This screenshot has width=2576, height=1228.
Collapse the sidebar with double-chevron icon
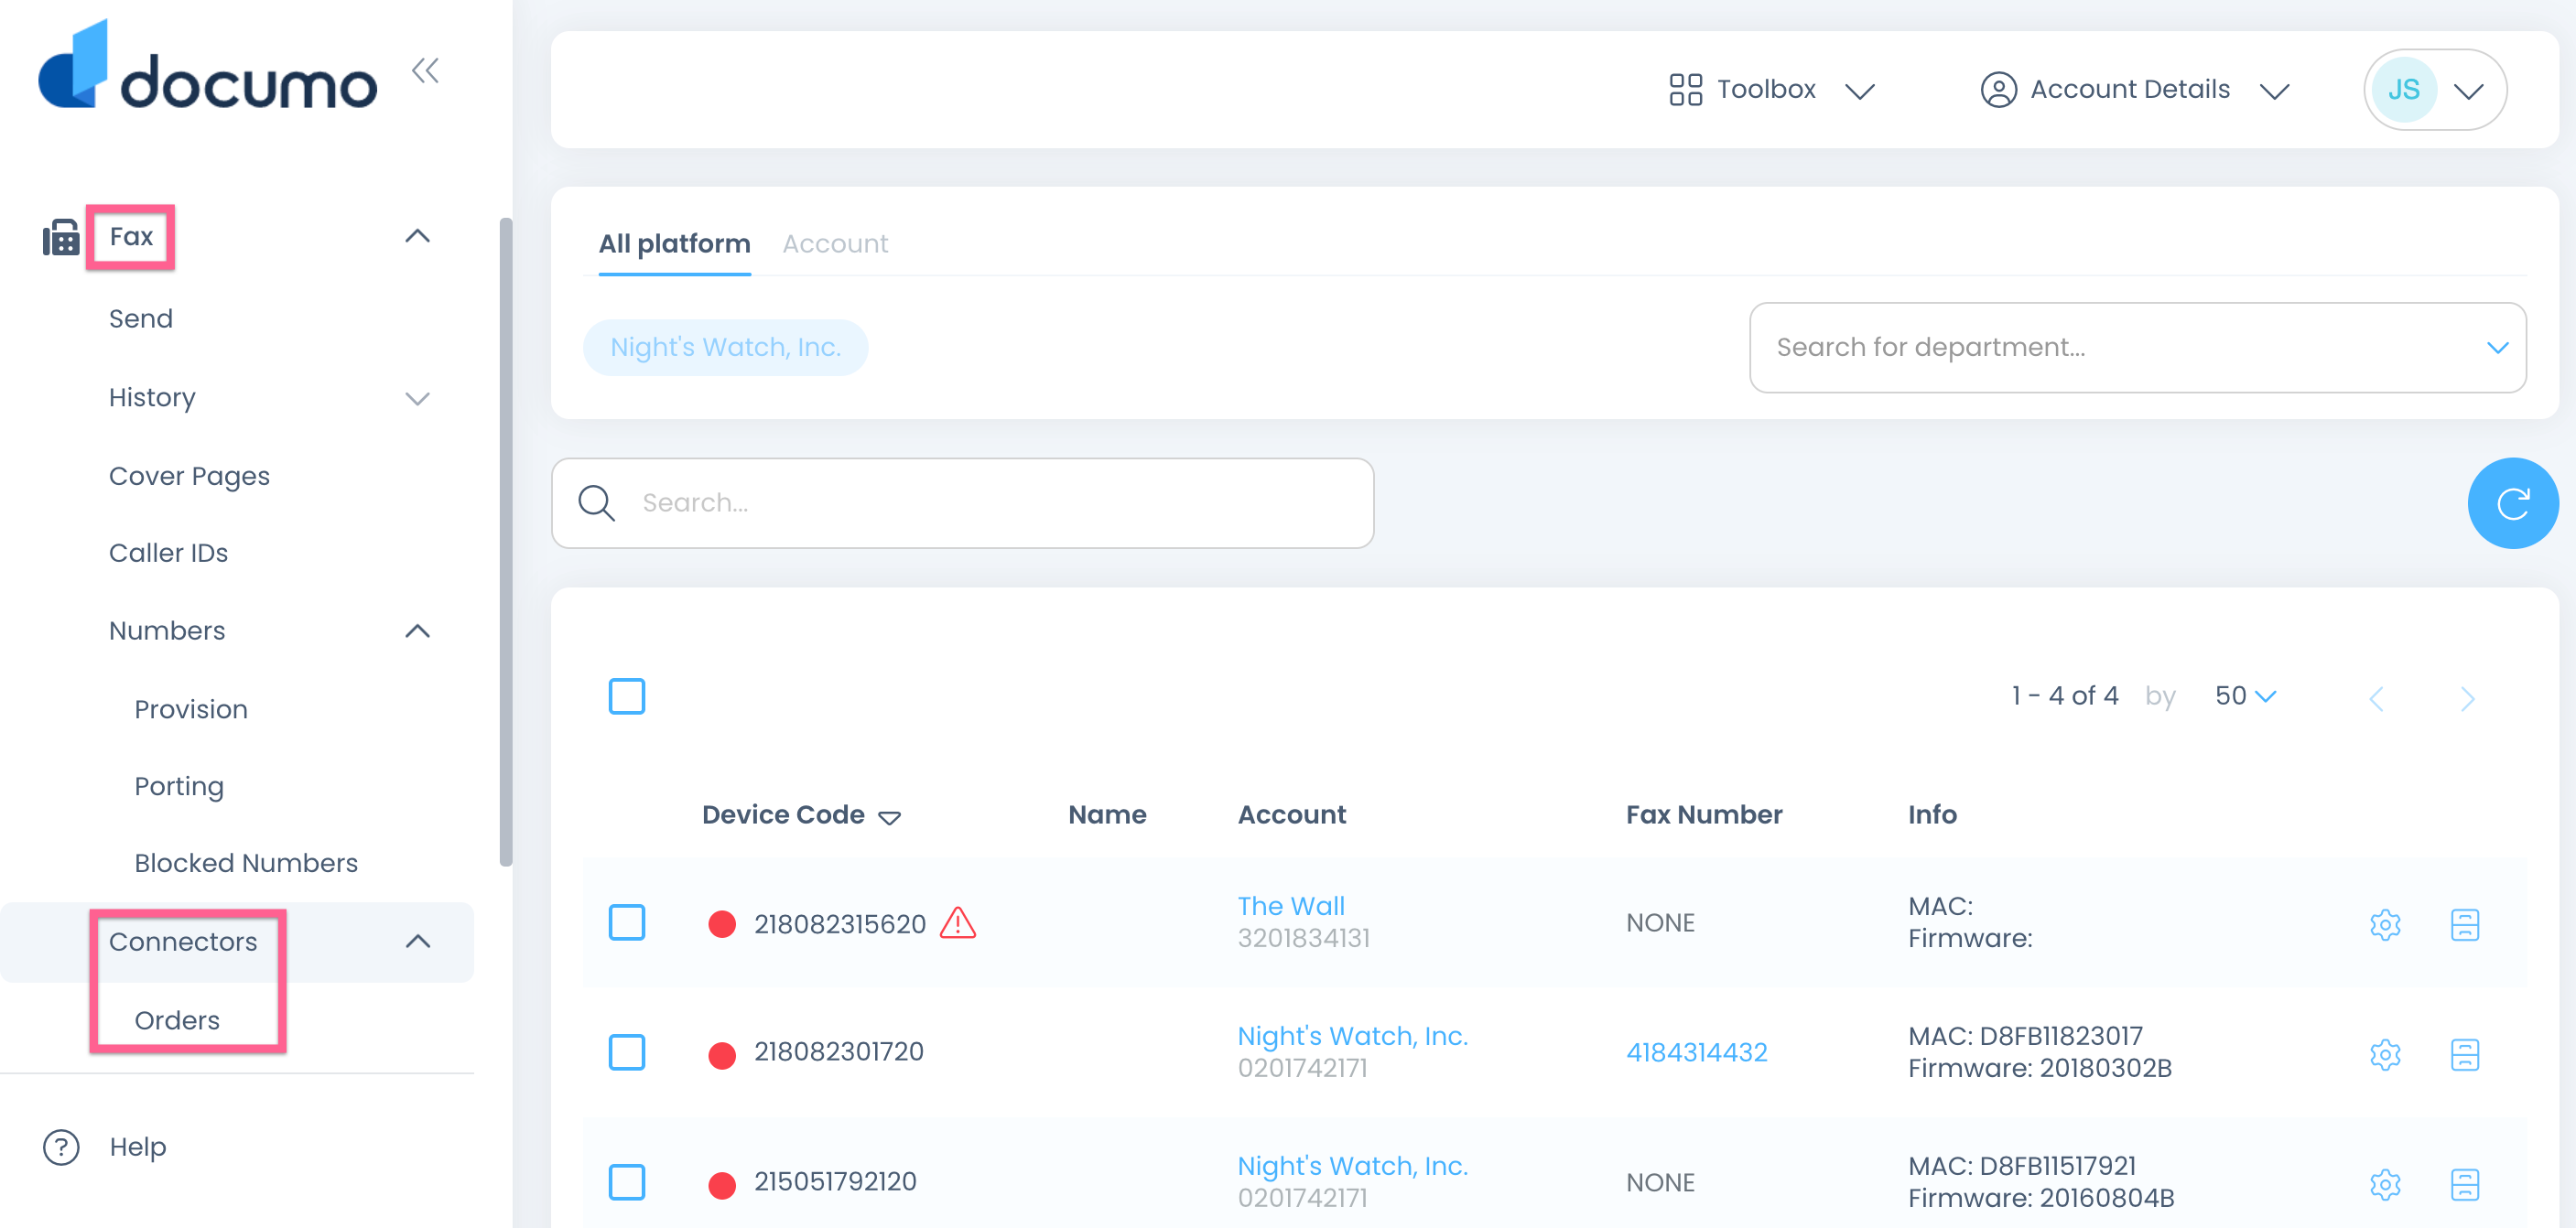[x=425, y=71]
